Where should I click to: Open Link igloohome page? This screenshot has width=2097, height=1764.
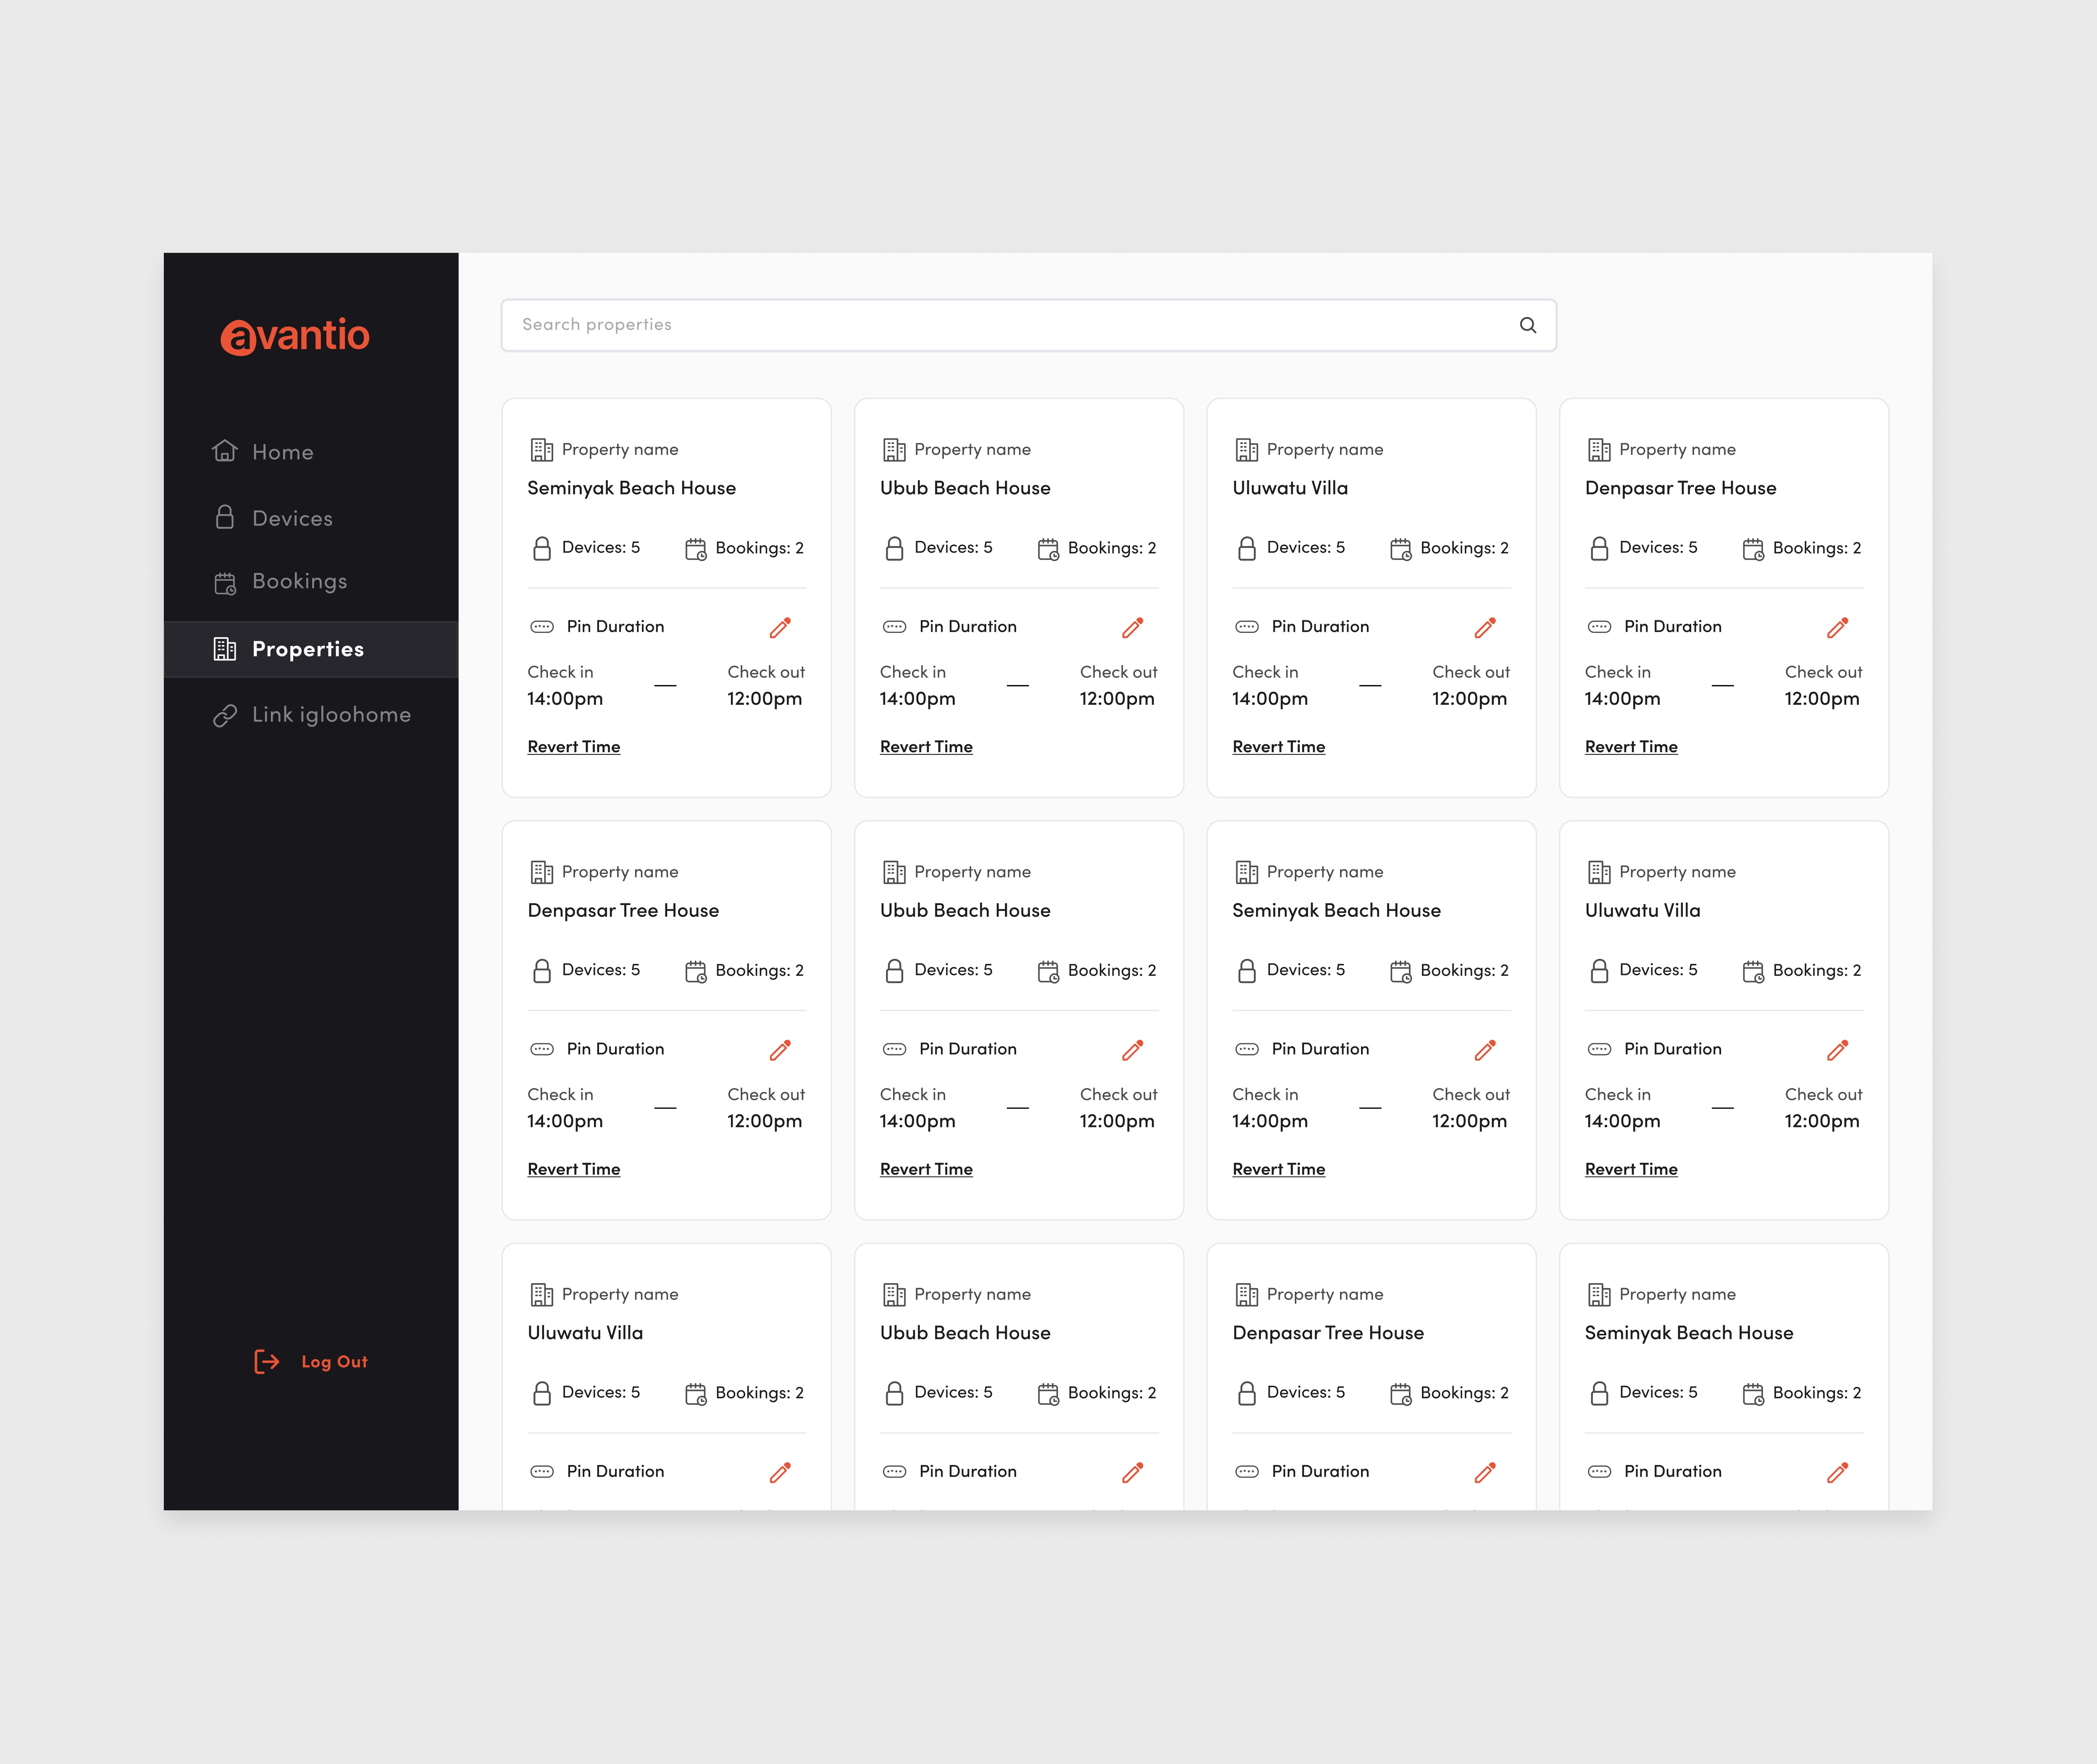(330, 714)
